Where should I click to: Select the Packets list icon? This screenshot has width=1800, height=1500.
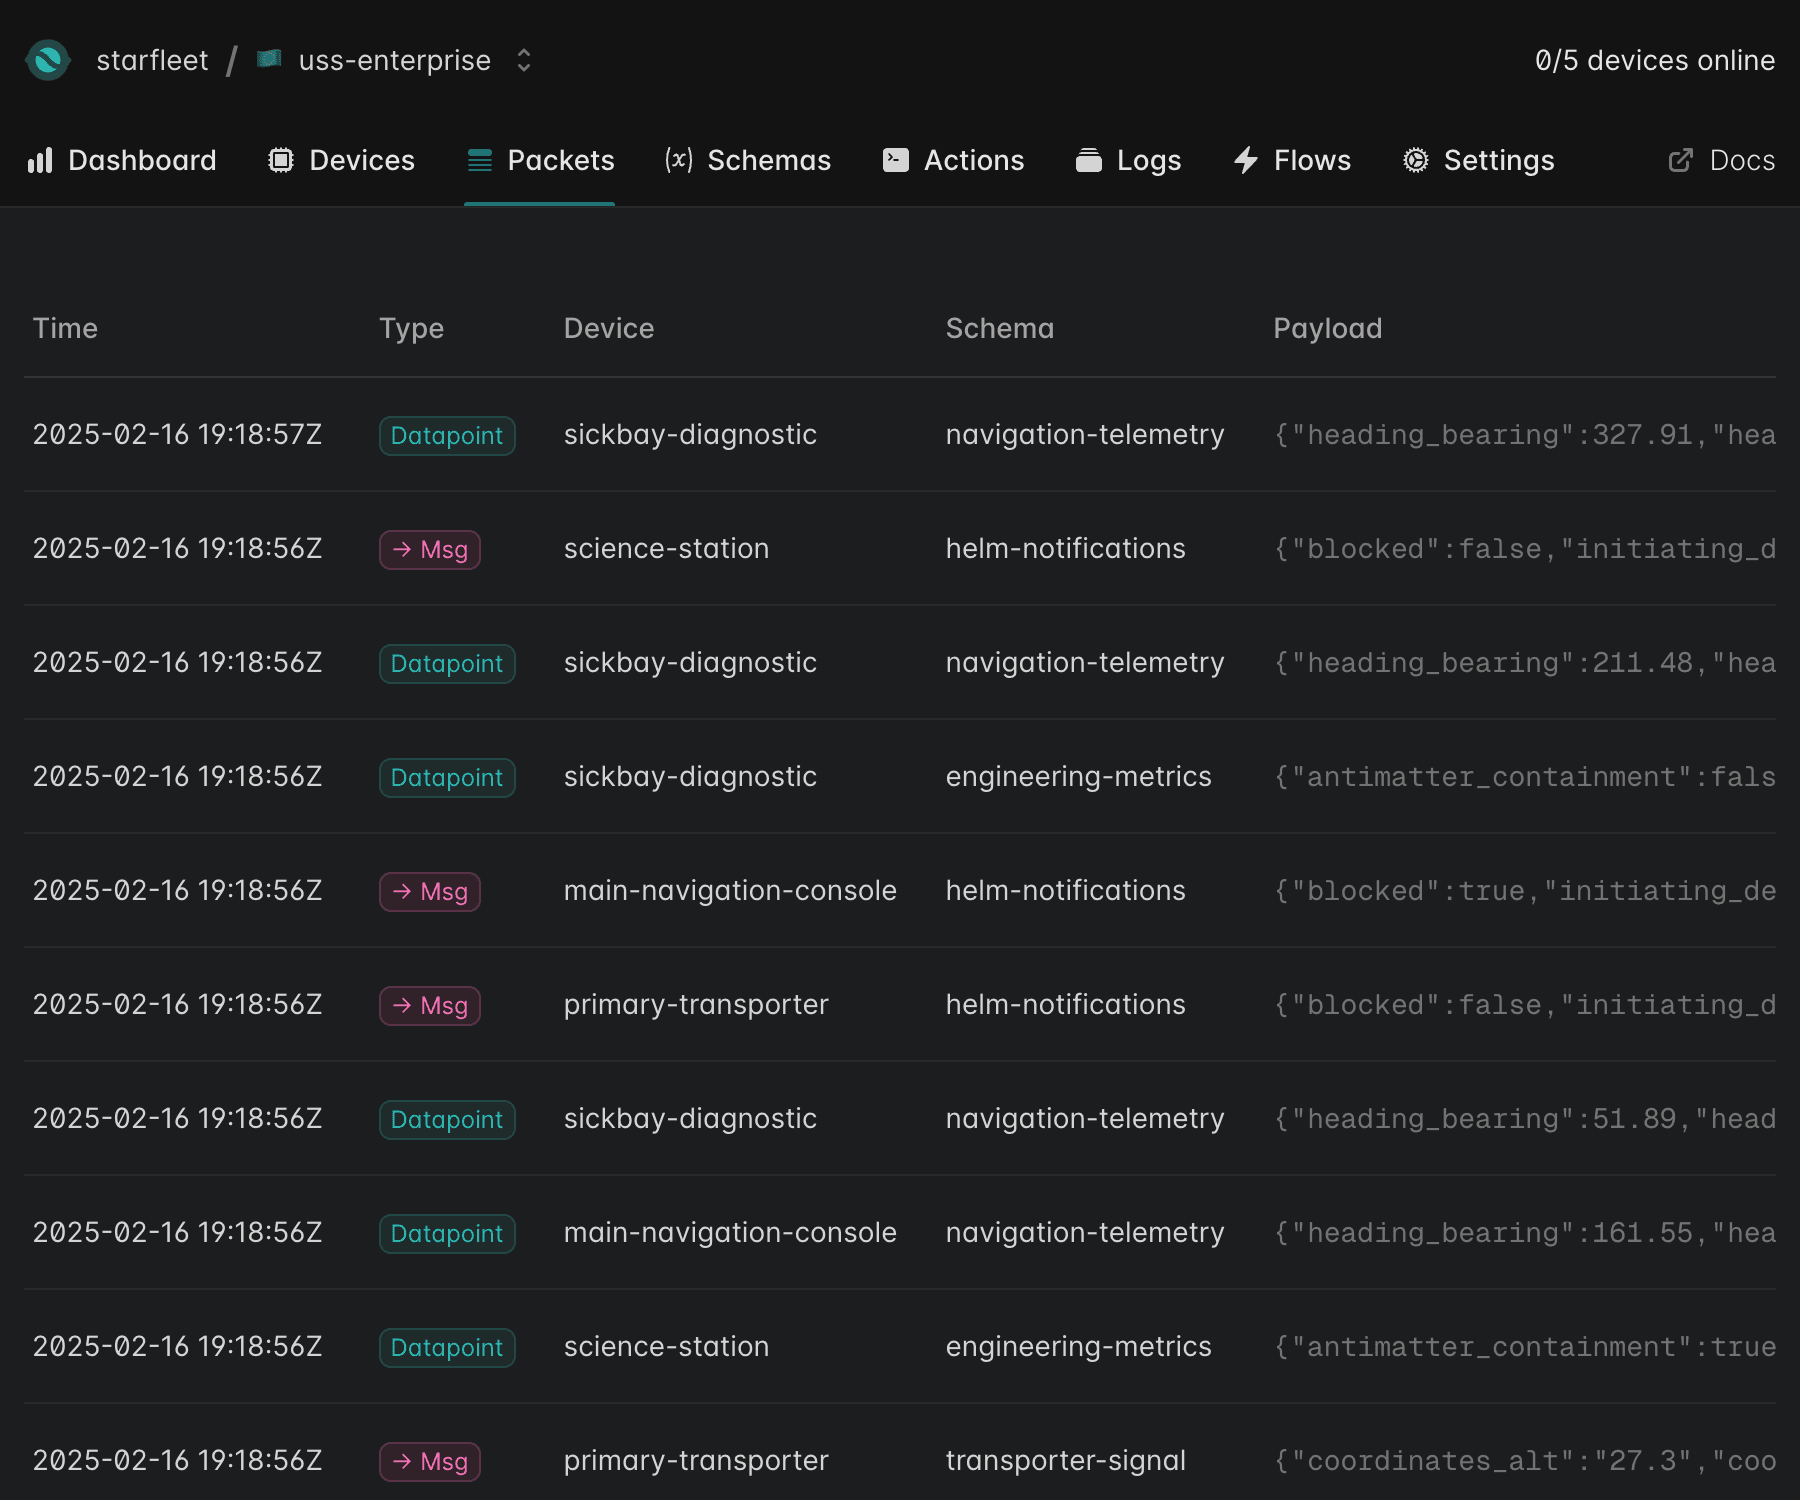pyautogui.click(x=479, y=160)
